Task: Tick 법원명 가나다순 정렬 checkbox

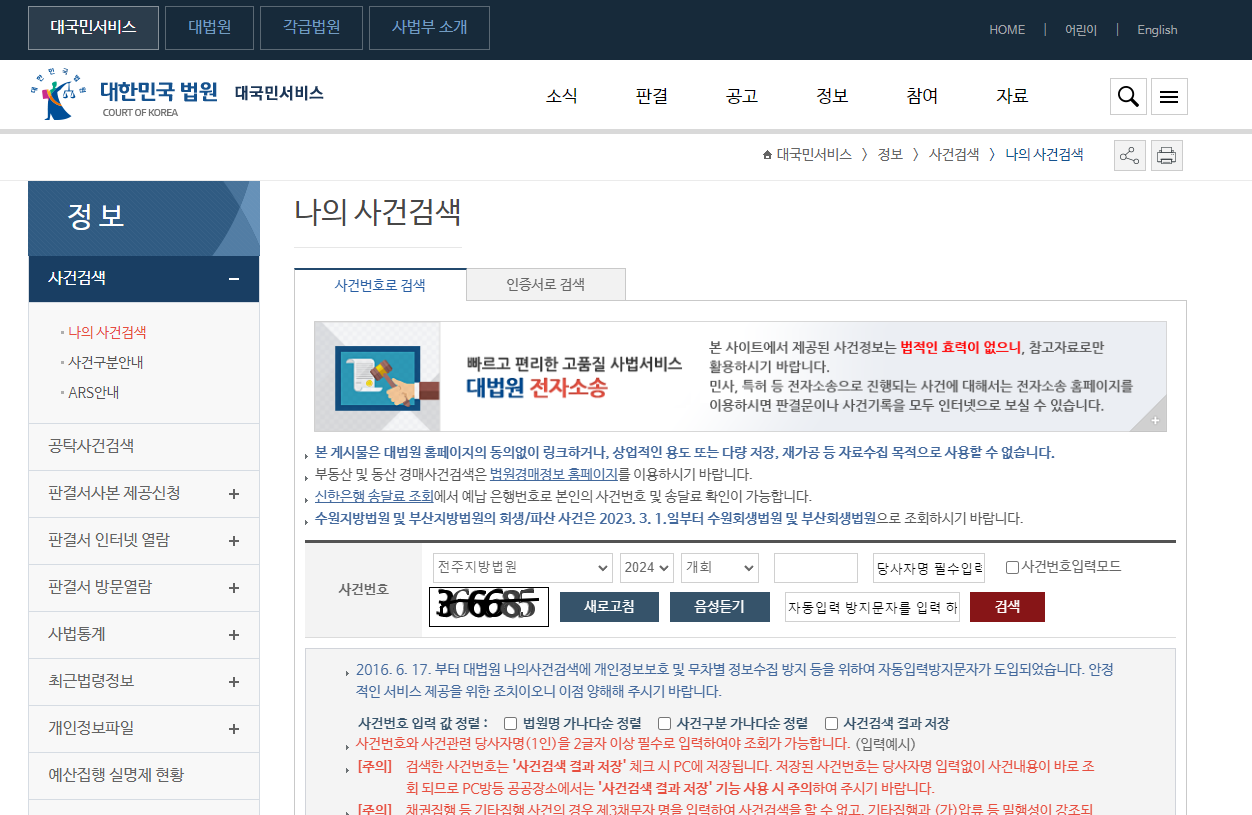Action: click(x=510, y=723)
